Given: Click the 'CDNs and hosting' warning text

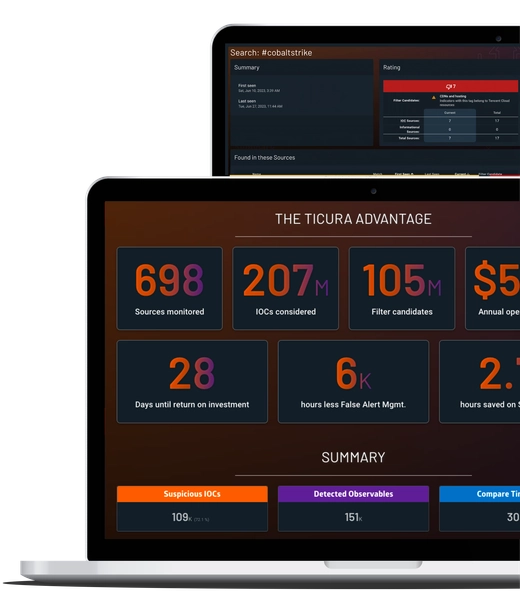Looking at the screenshot, I should click(x=453, y=96).
